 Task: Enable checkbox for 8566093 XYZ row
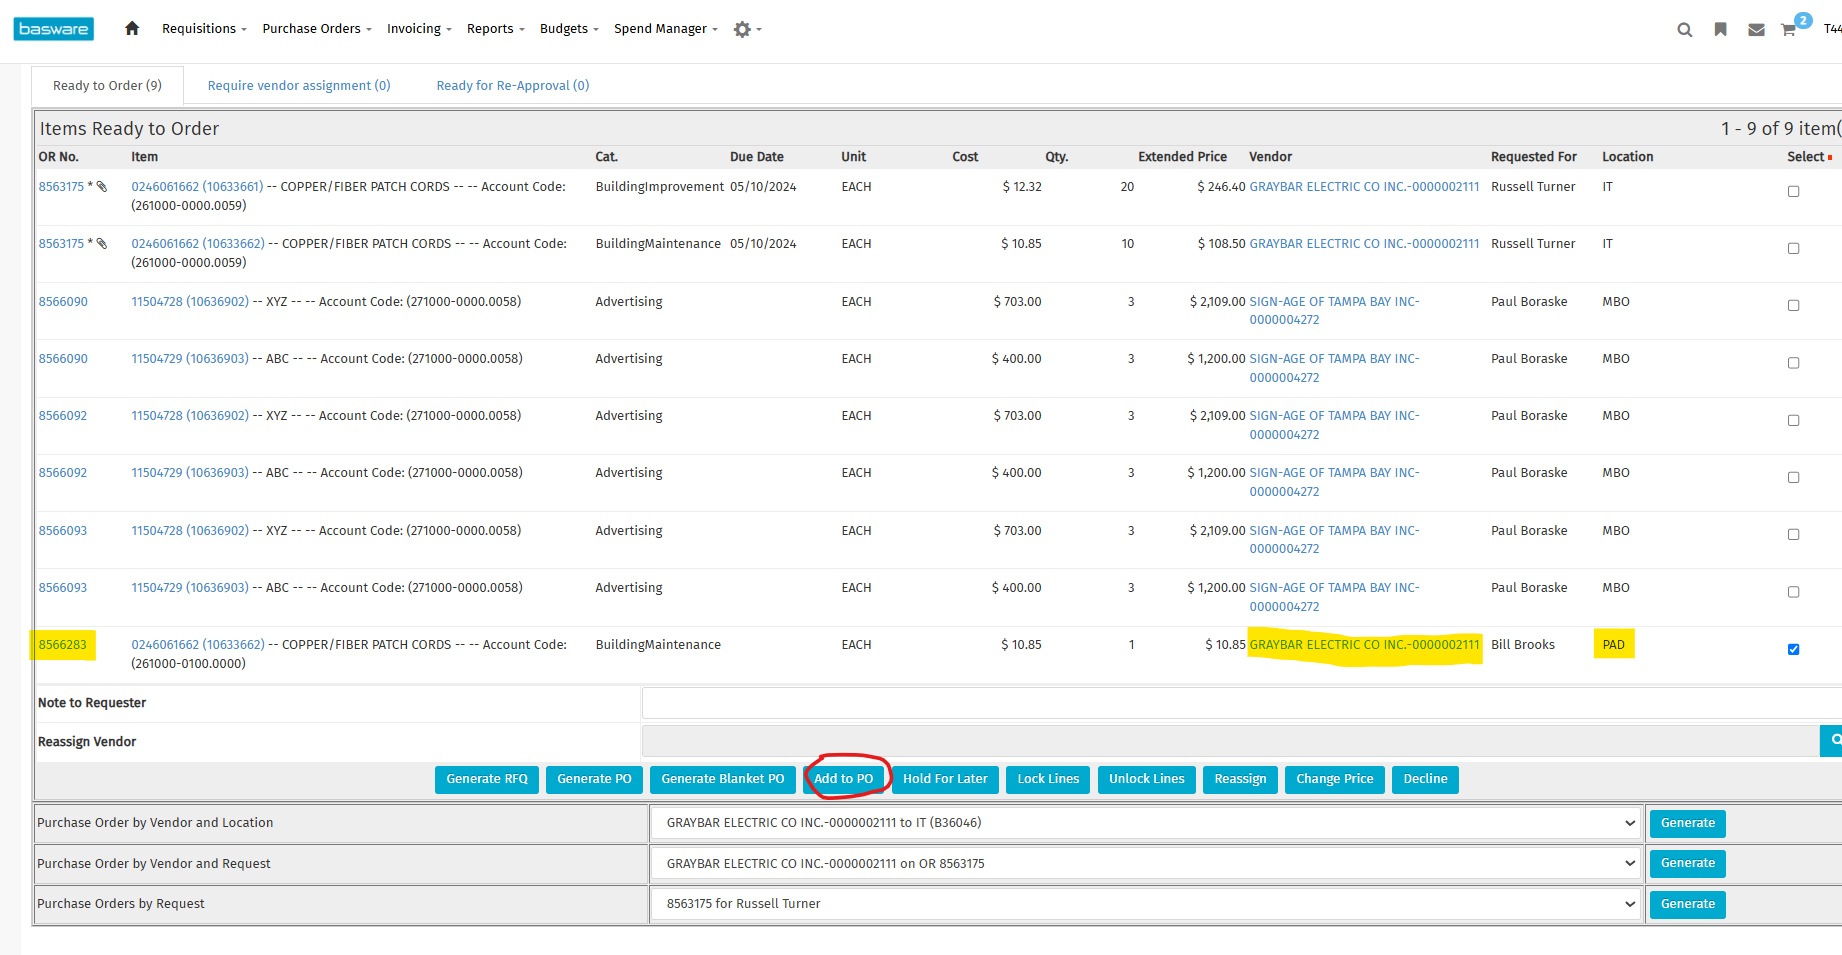pos(1793,535)
